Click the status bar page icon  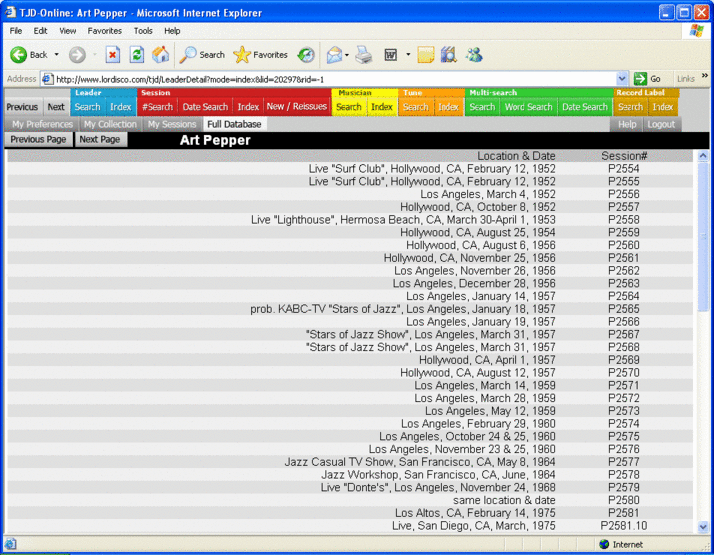[11, 544]
